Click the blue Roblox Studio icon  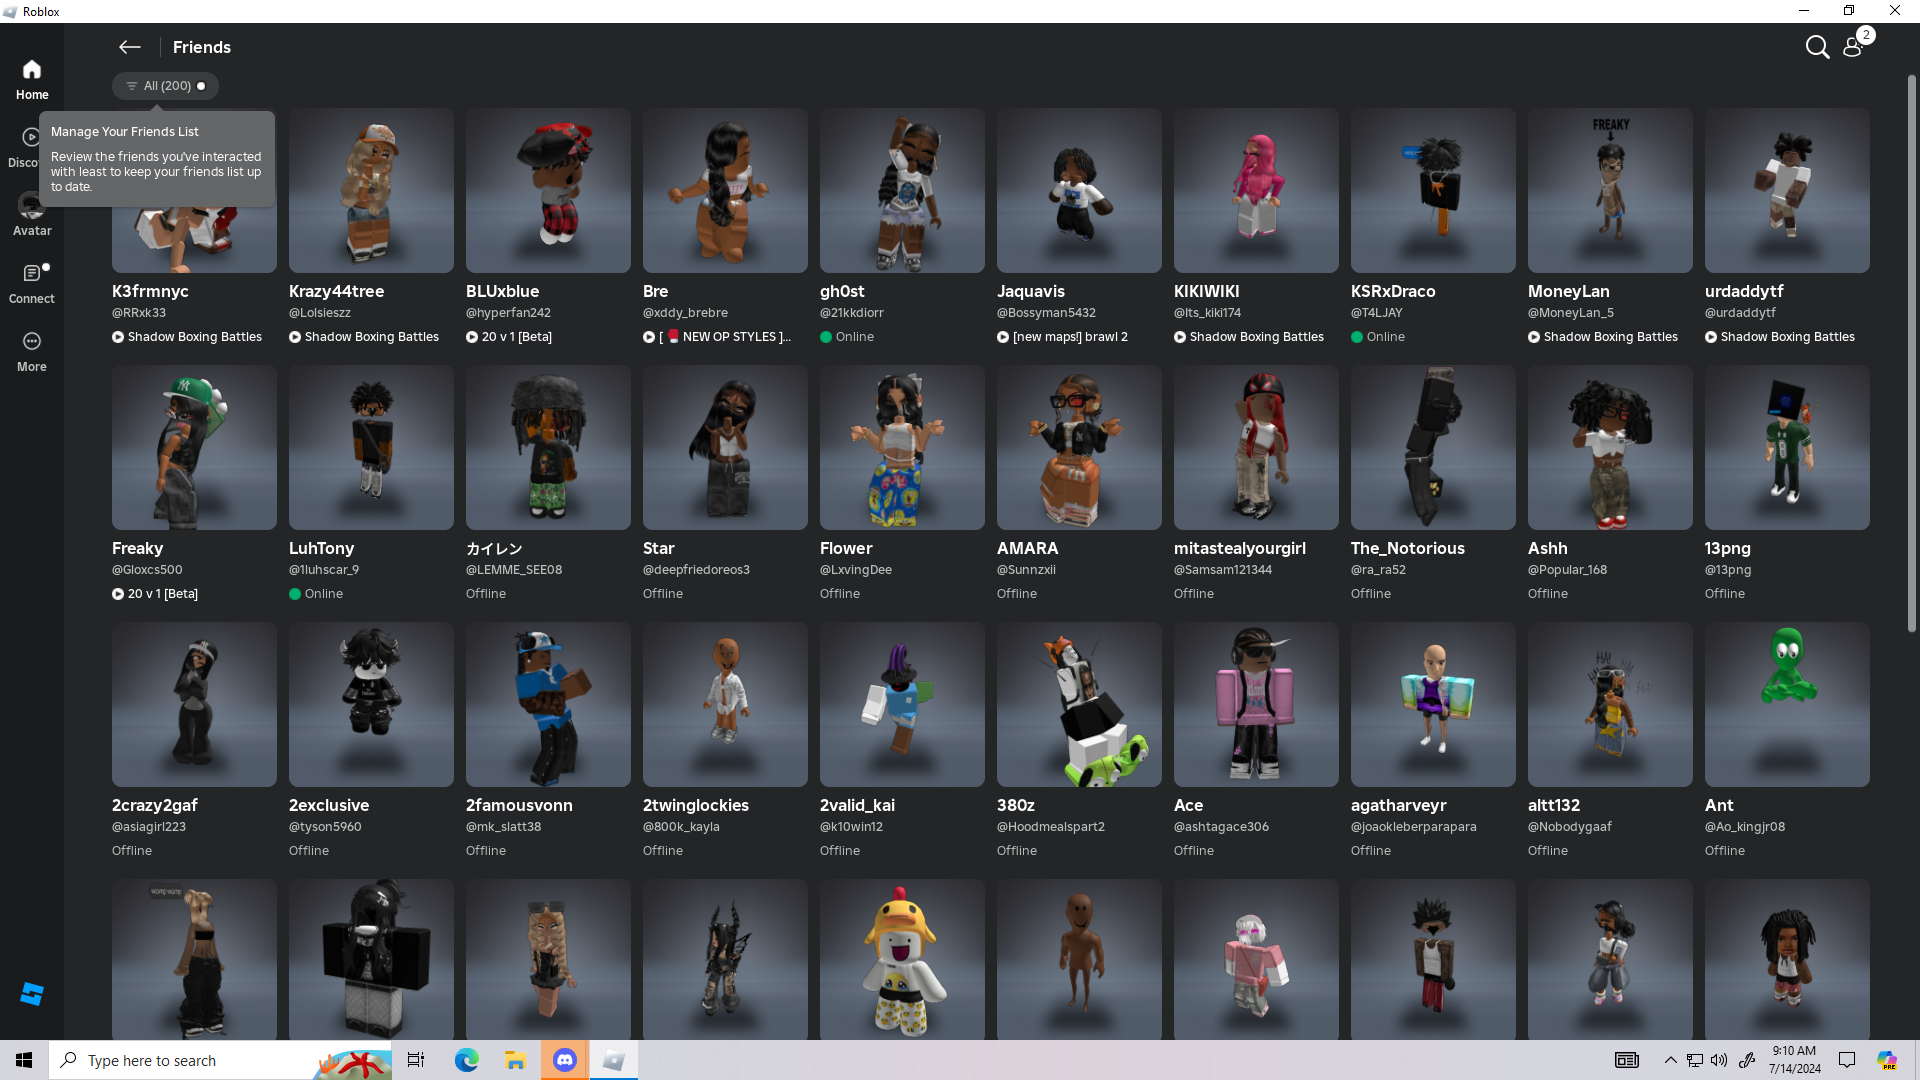pos(32,993)
